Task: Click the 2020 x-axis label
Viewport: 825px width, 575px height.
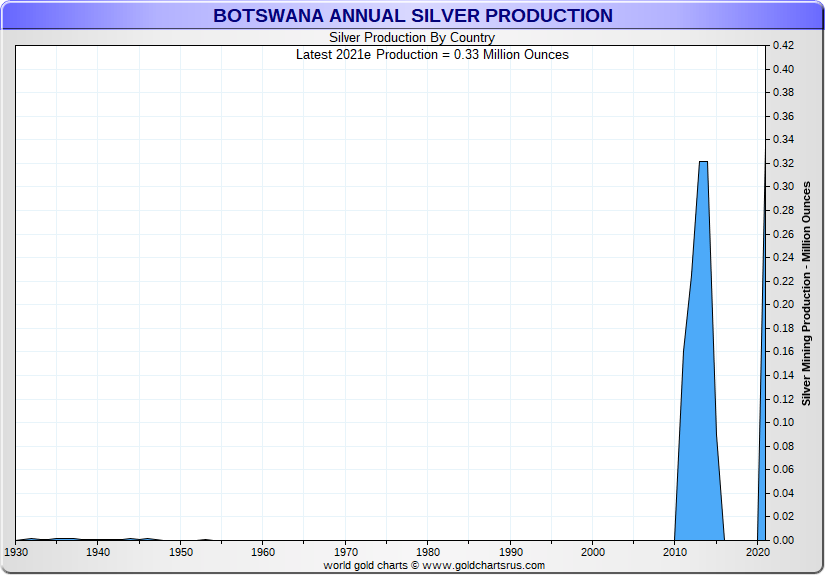Action: pyautogui.click(x=757, y=552)
